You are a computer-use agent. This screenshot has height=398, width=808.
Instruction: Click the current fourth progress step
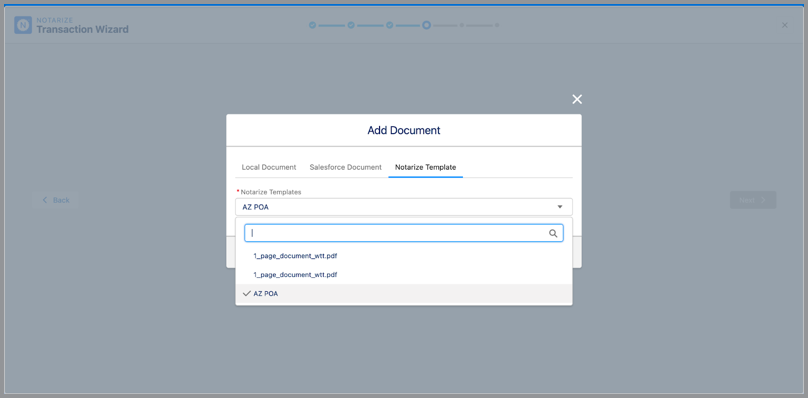point(427,25)
